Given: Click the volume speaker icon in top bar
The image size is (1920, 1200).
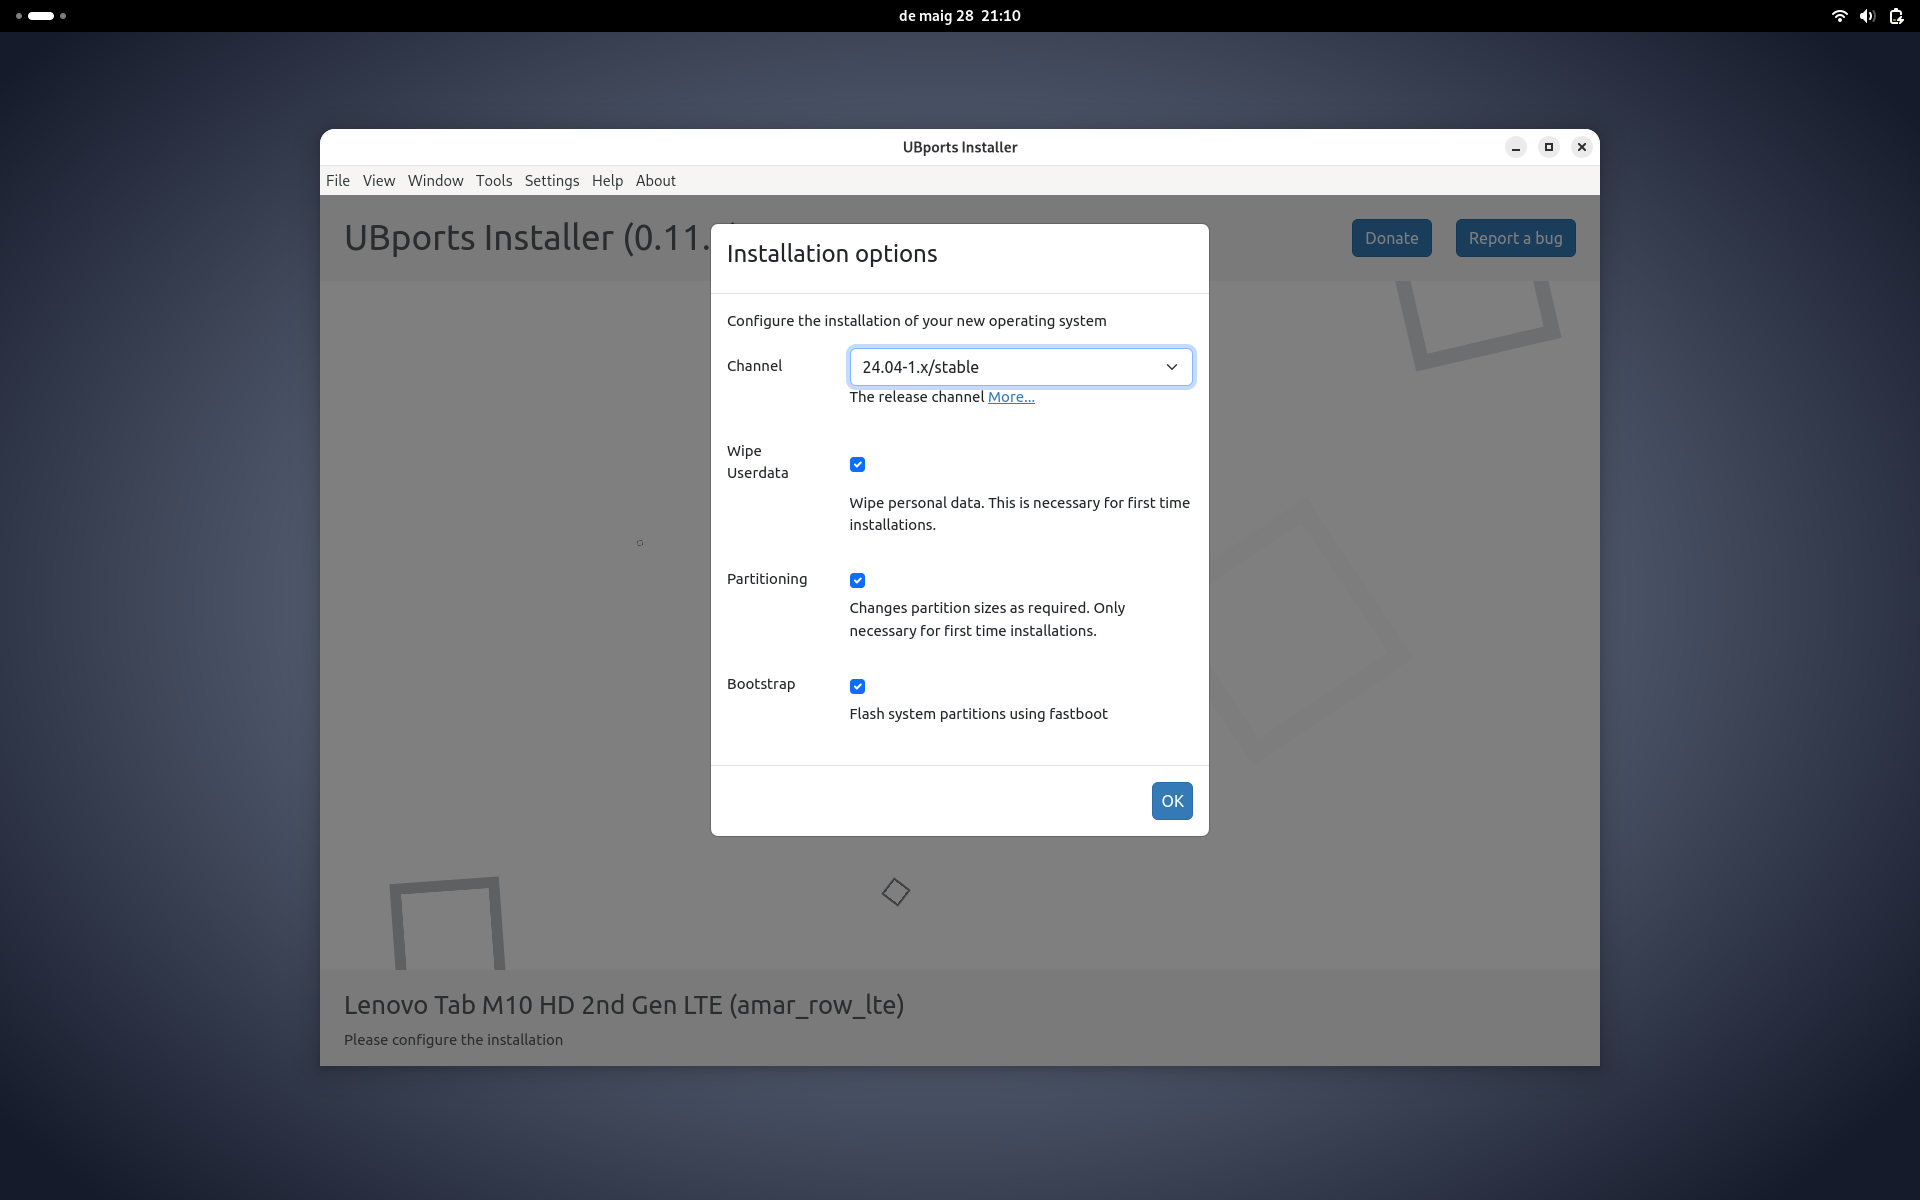Looking at the screenshot, I should (x=1867, y=16).
